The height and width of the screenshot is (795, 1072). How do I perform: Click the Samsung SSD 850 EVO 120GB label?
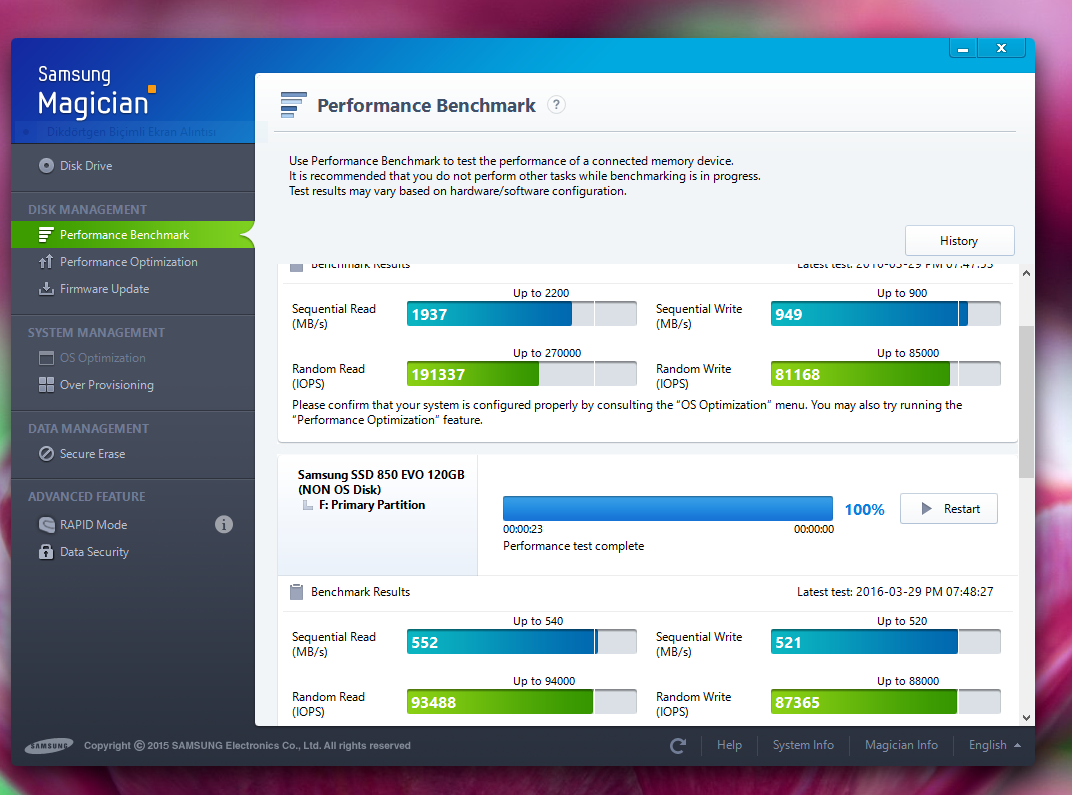pyautogui.click(x=381, y=474)
